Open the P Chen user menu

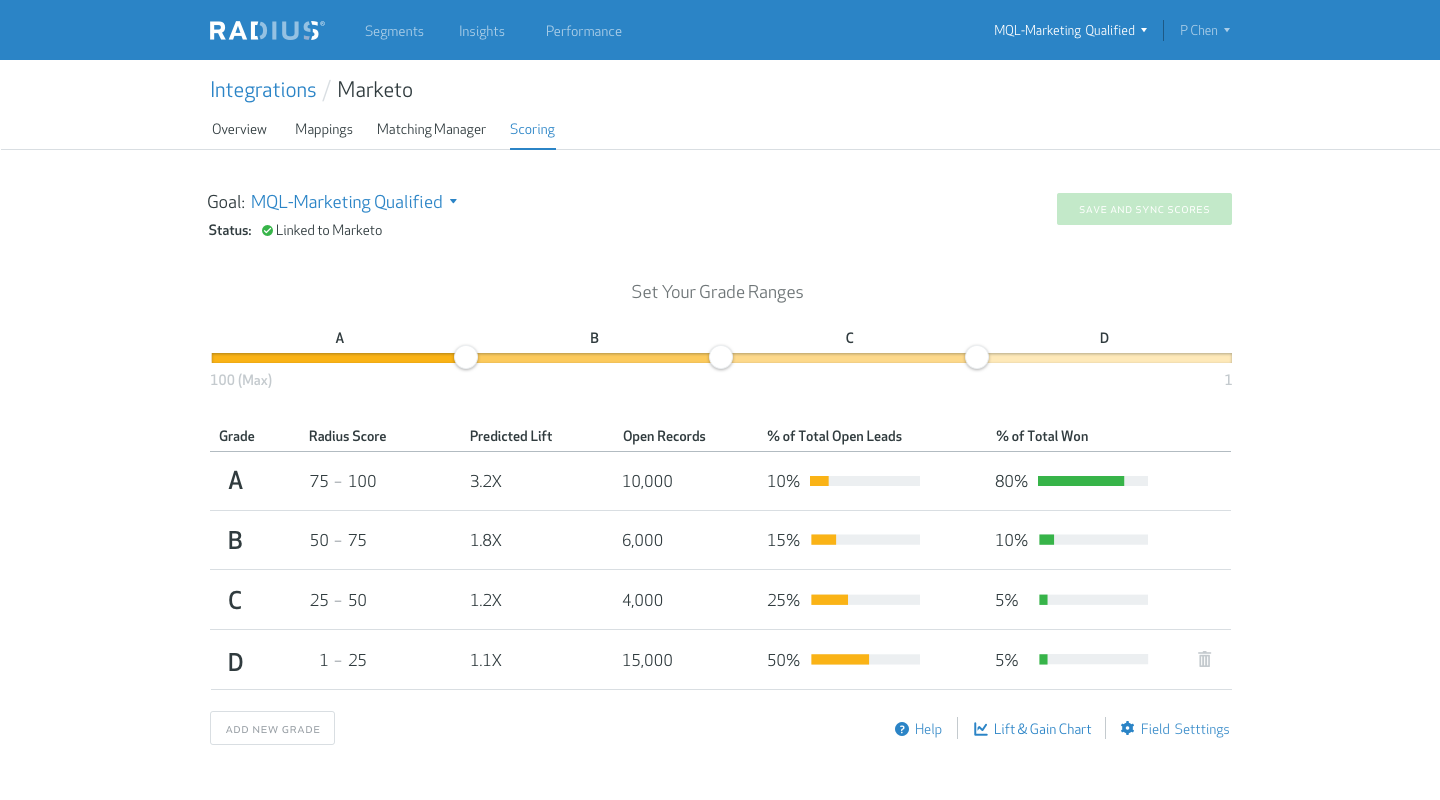point(1204,30)
